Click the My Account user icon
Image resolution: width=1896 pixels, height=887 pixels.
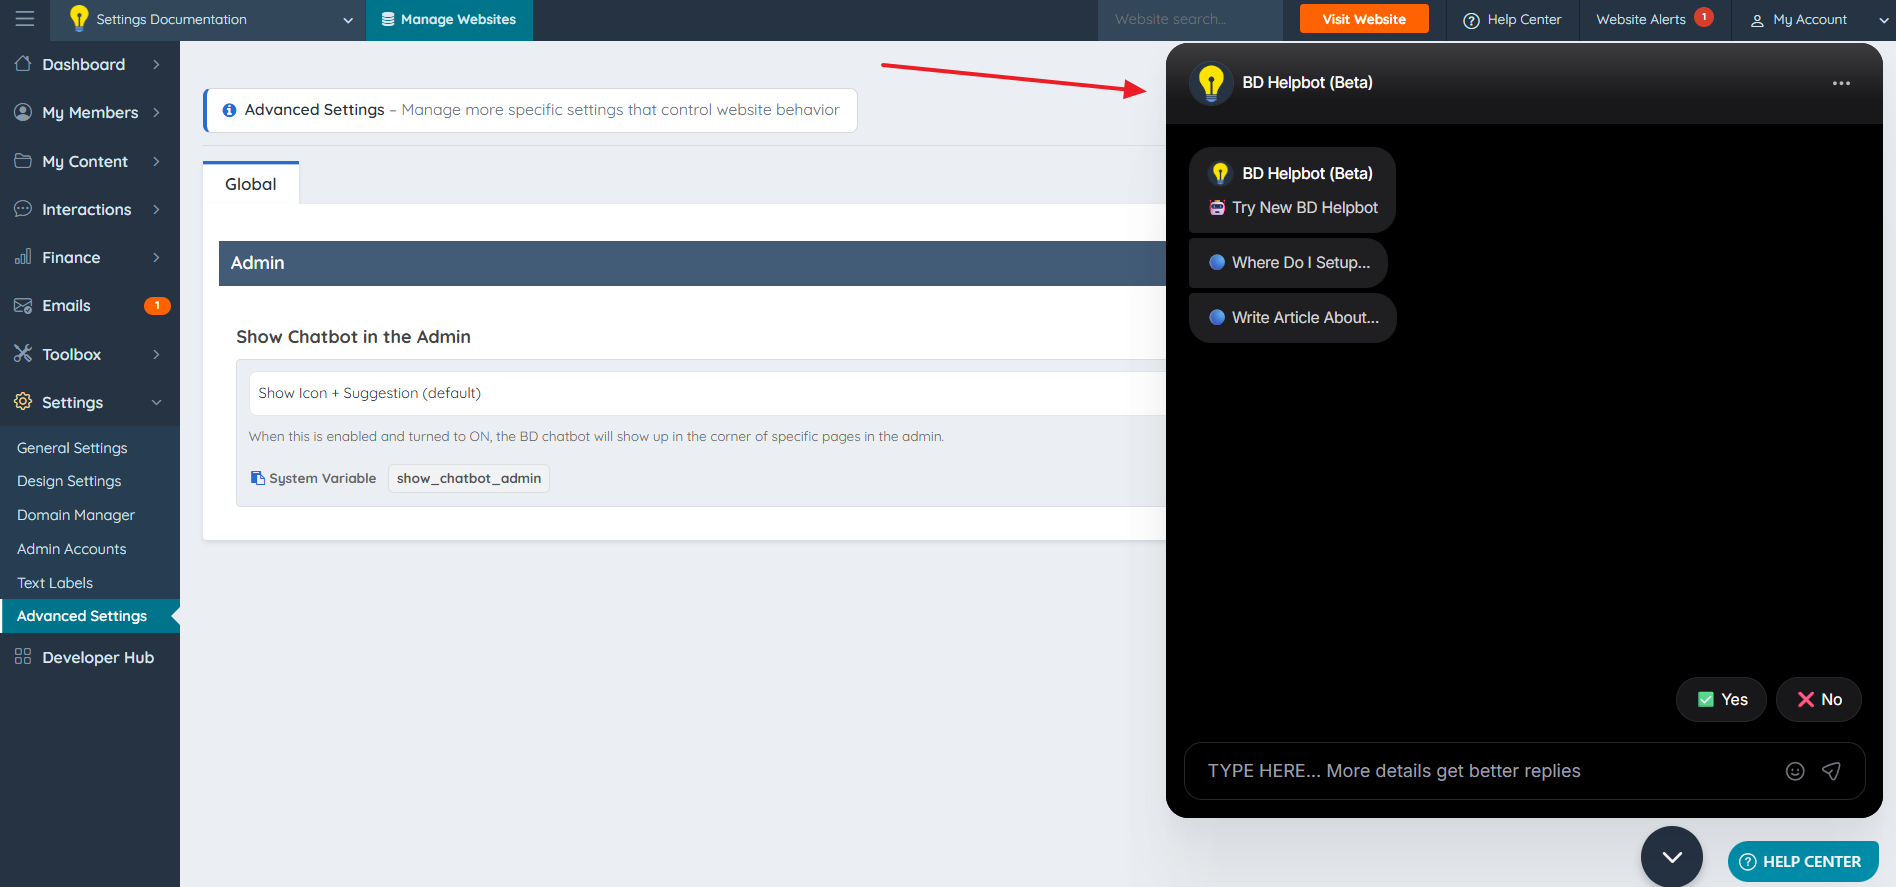point(1757,20)
